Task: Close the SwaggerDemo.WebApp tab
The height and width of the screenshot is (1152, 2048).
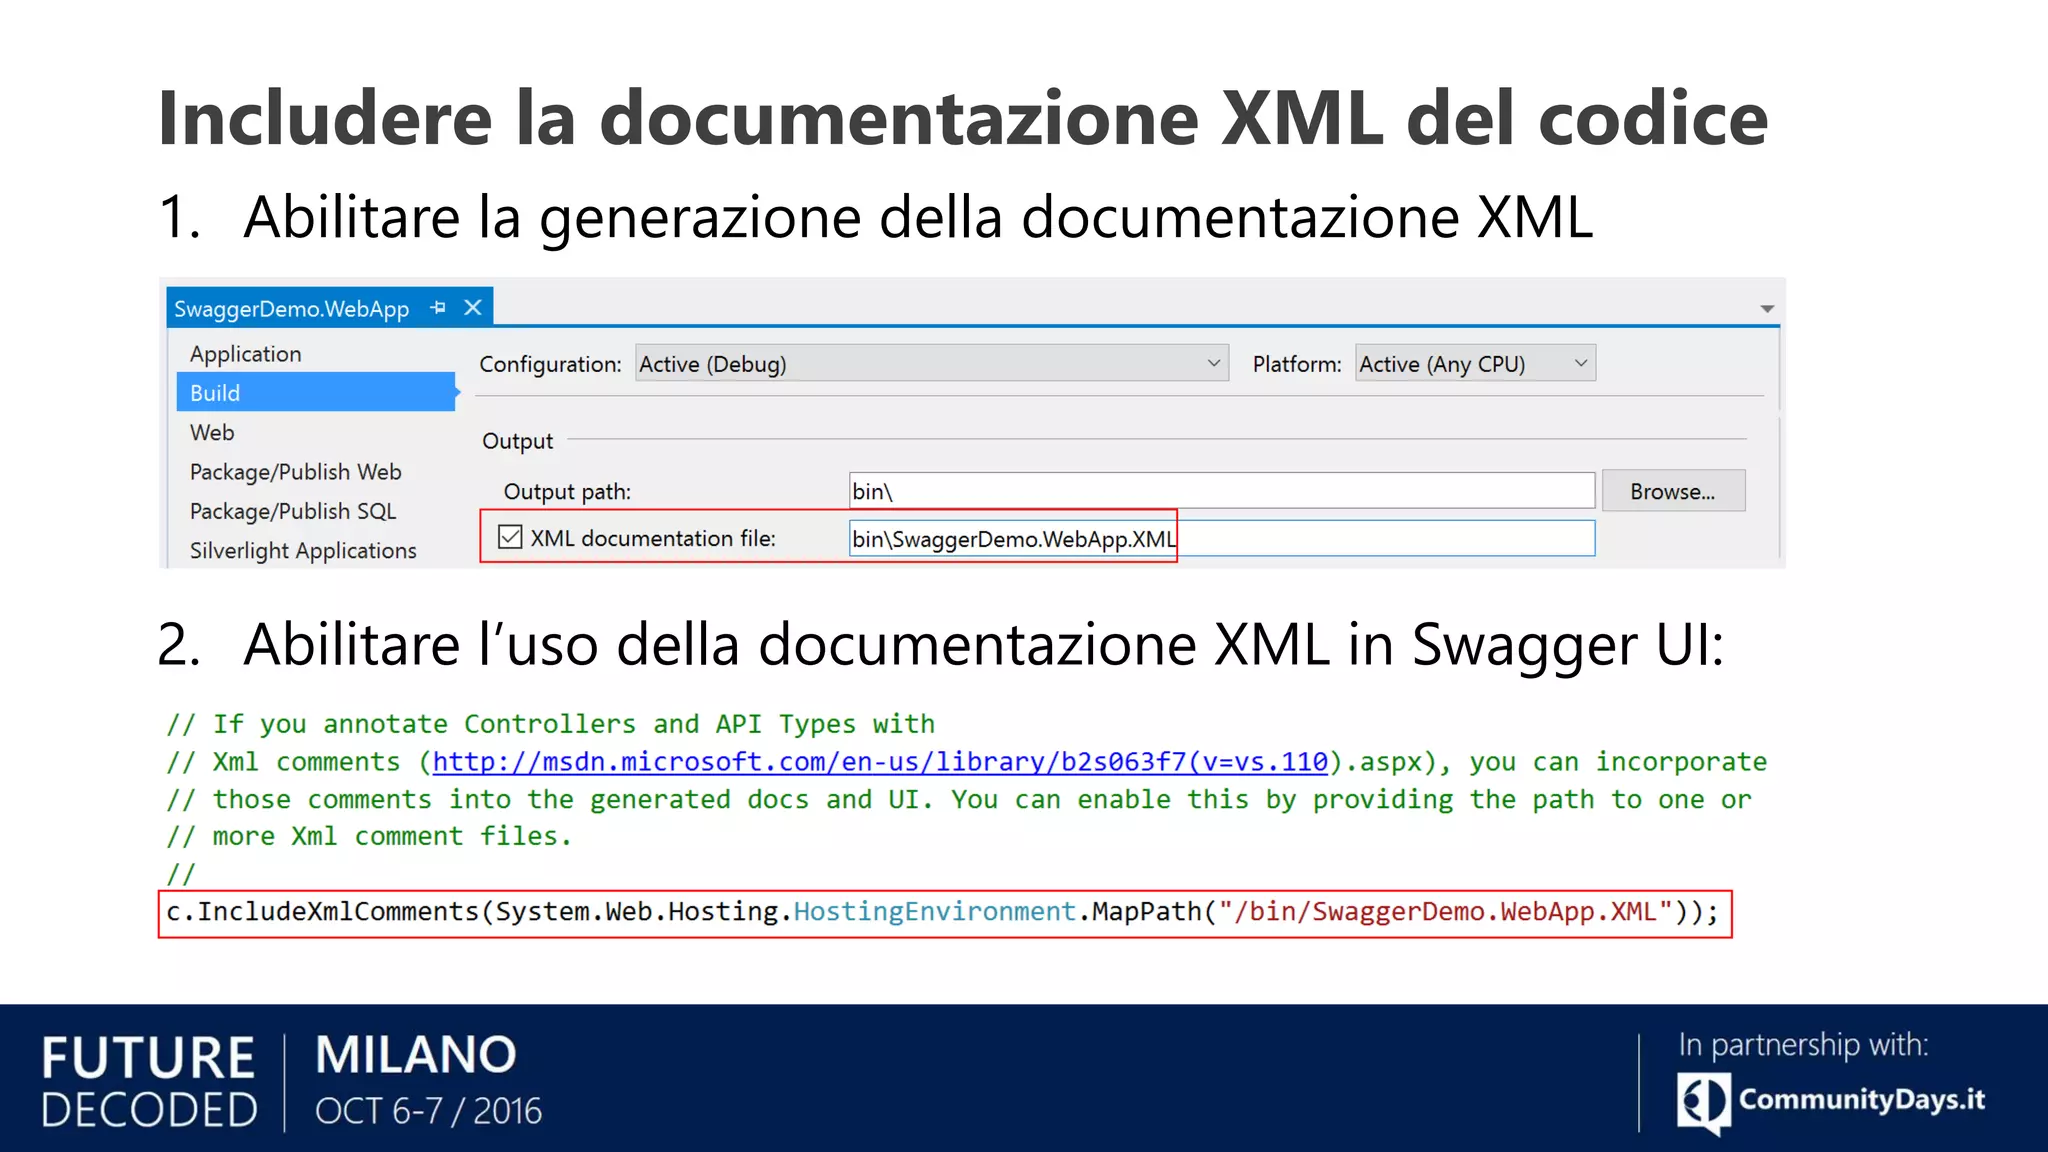Action: click(473, 308)
